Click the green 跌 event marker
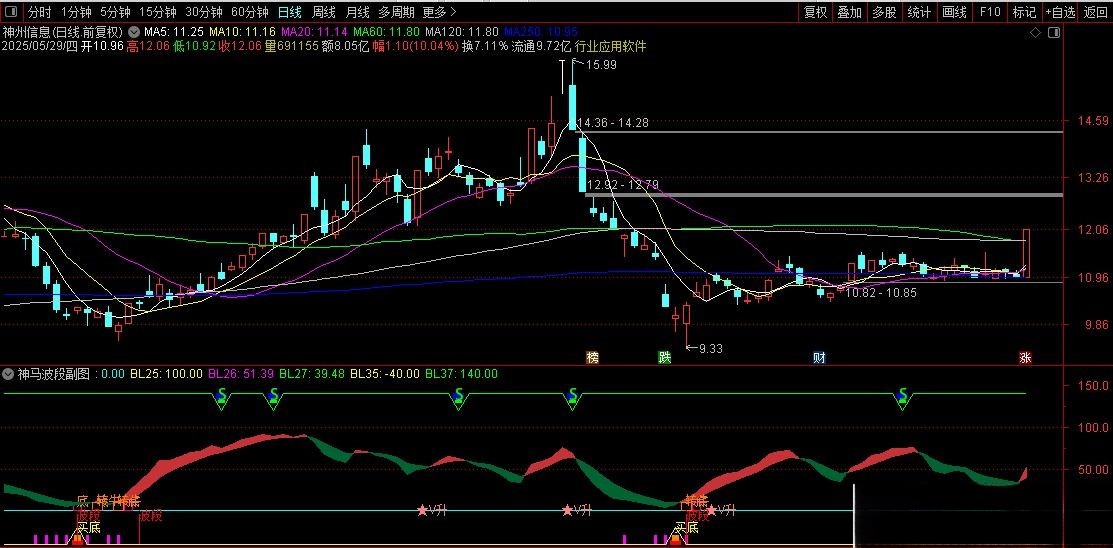Viewport: 1113px width, 548px height. pos(664,357)
